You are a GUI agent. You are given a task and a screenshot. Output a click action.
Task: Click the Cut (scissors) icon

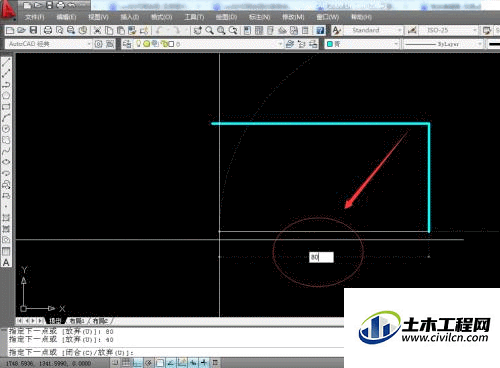[97, 31]
